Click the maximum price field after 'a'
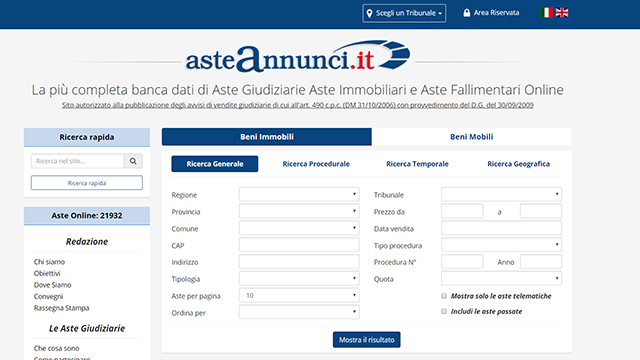Image resolution: width=640 pixels, height=360 pixels. (541, 211)
